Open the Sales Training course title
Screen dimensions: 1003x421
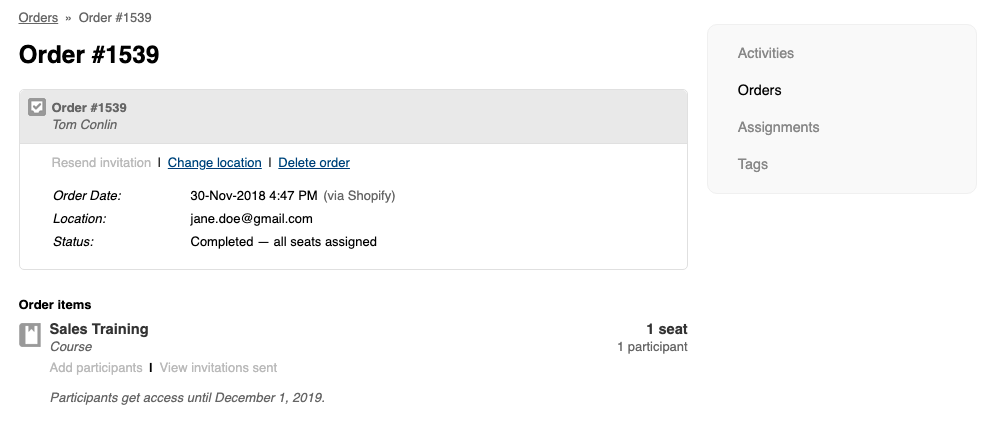[99, 329]
